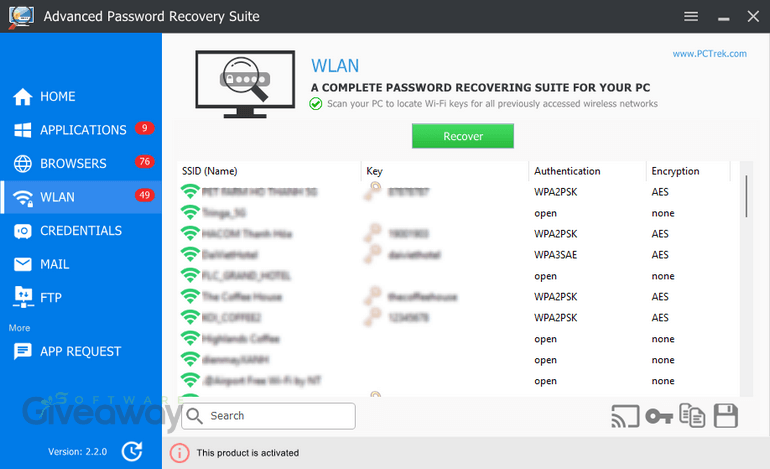Click the copy documents icon
The width and height of the screenshot is (770, 469).
[692, 415]
